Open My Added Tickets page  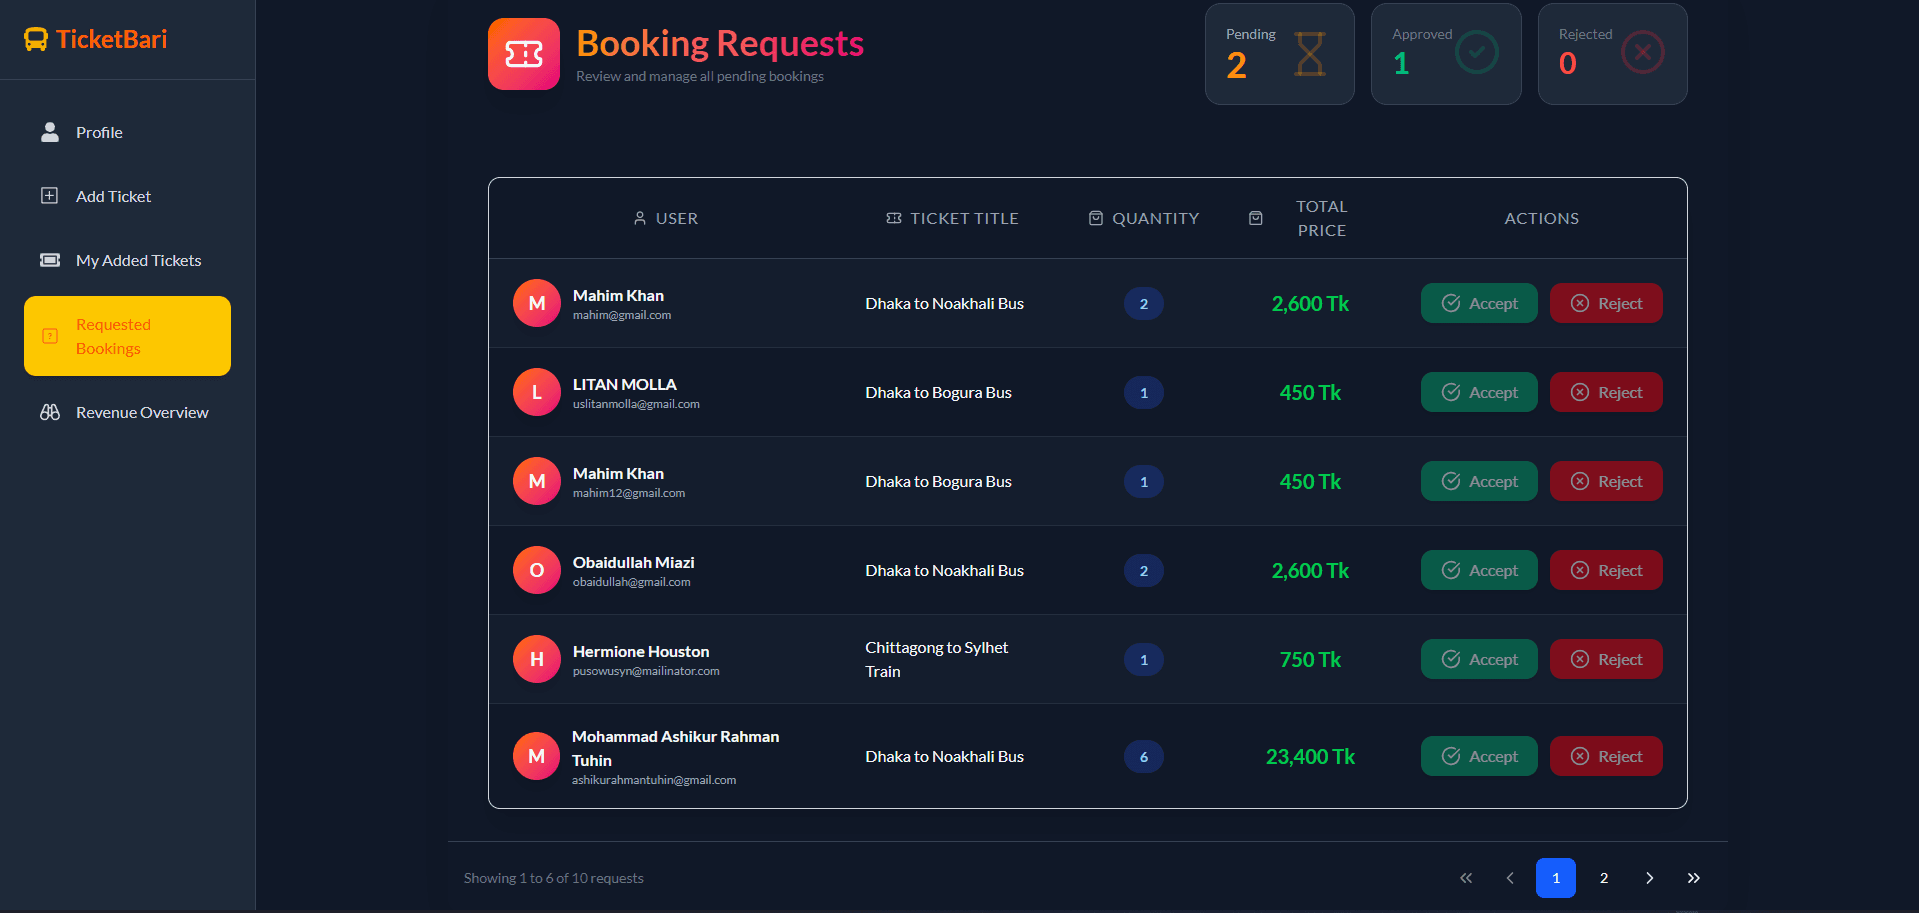(127, 260)
